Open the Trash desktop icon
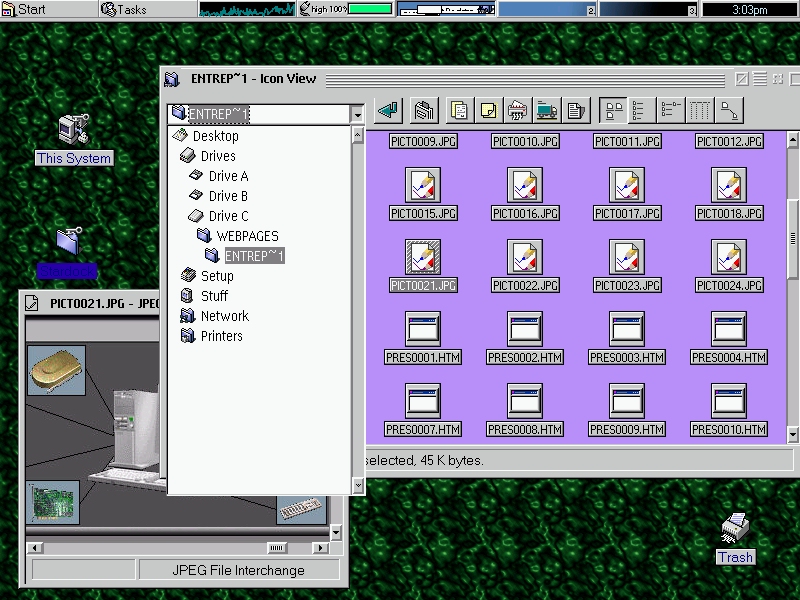The height and width of the screenshot is (600, 800). pyautogui.click(x=735, y=538)
